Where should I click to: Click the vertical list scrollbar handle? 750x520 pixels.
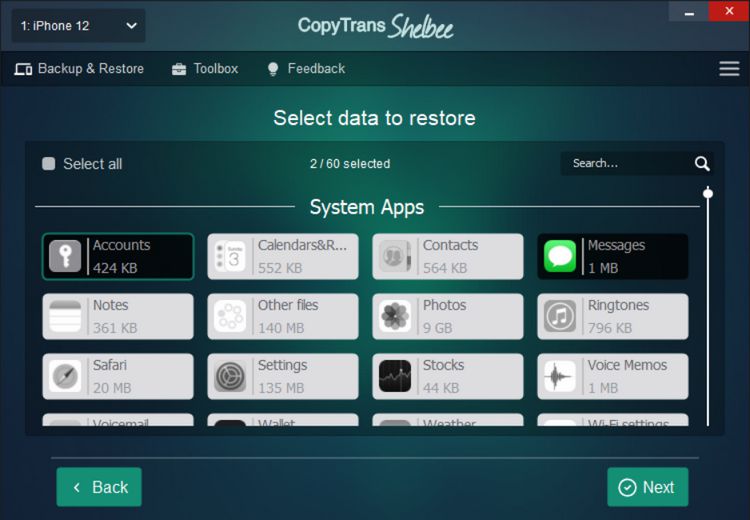[708, 193]
